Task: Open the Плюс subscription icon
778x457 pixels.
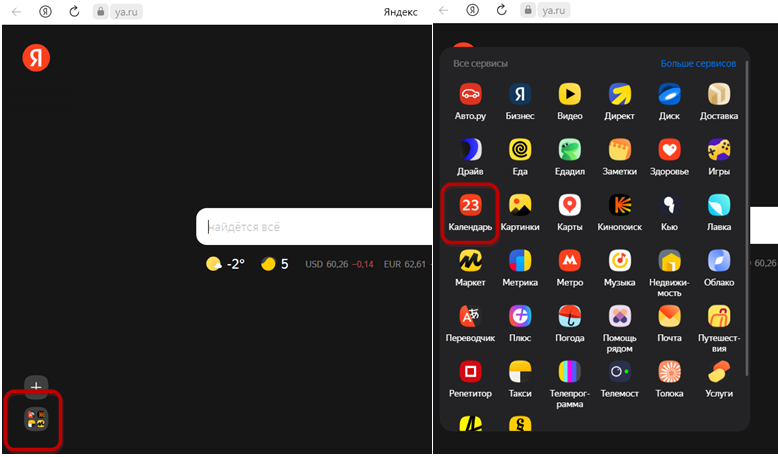Action: point(520,316)
